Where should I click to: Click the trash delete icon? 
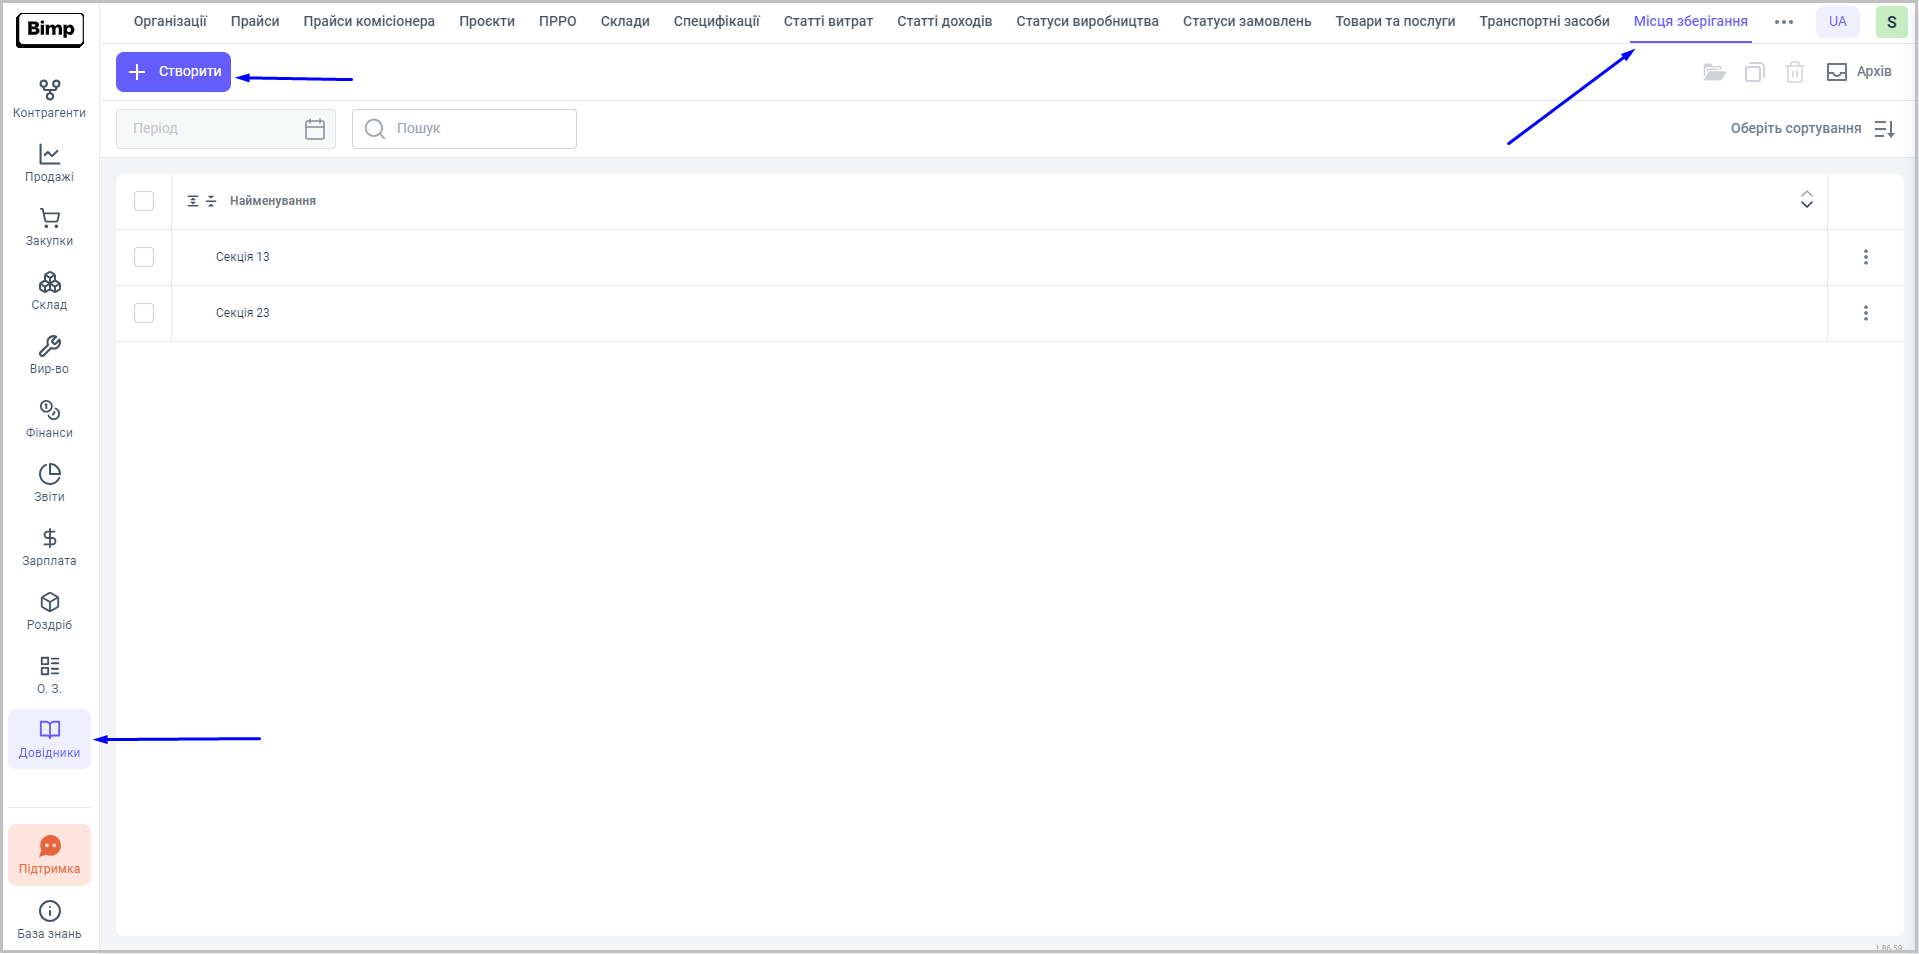click(x=1794, y=72)
